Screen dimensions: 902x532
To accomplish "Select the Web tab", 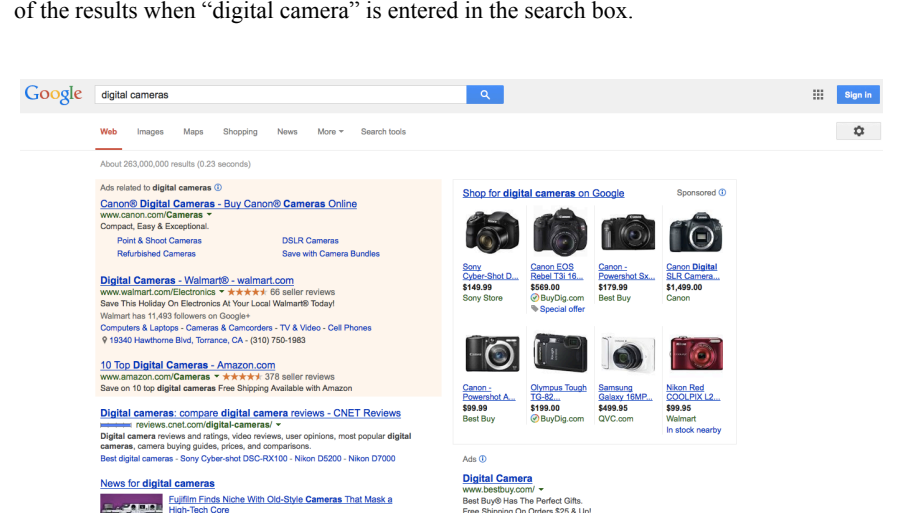I will [108, 132].
